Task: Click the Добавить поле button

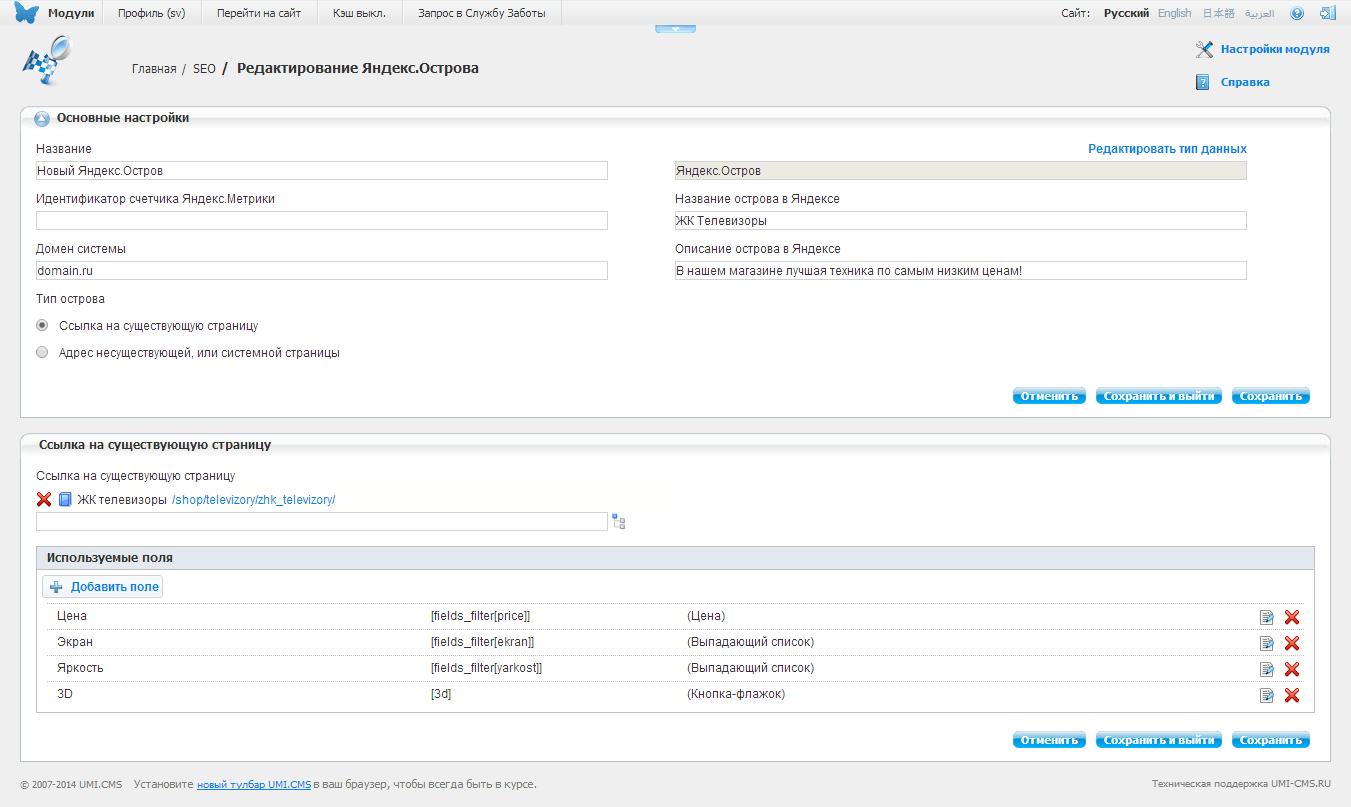Action: (103, 587)
